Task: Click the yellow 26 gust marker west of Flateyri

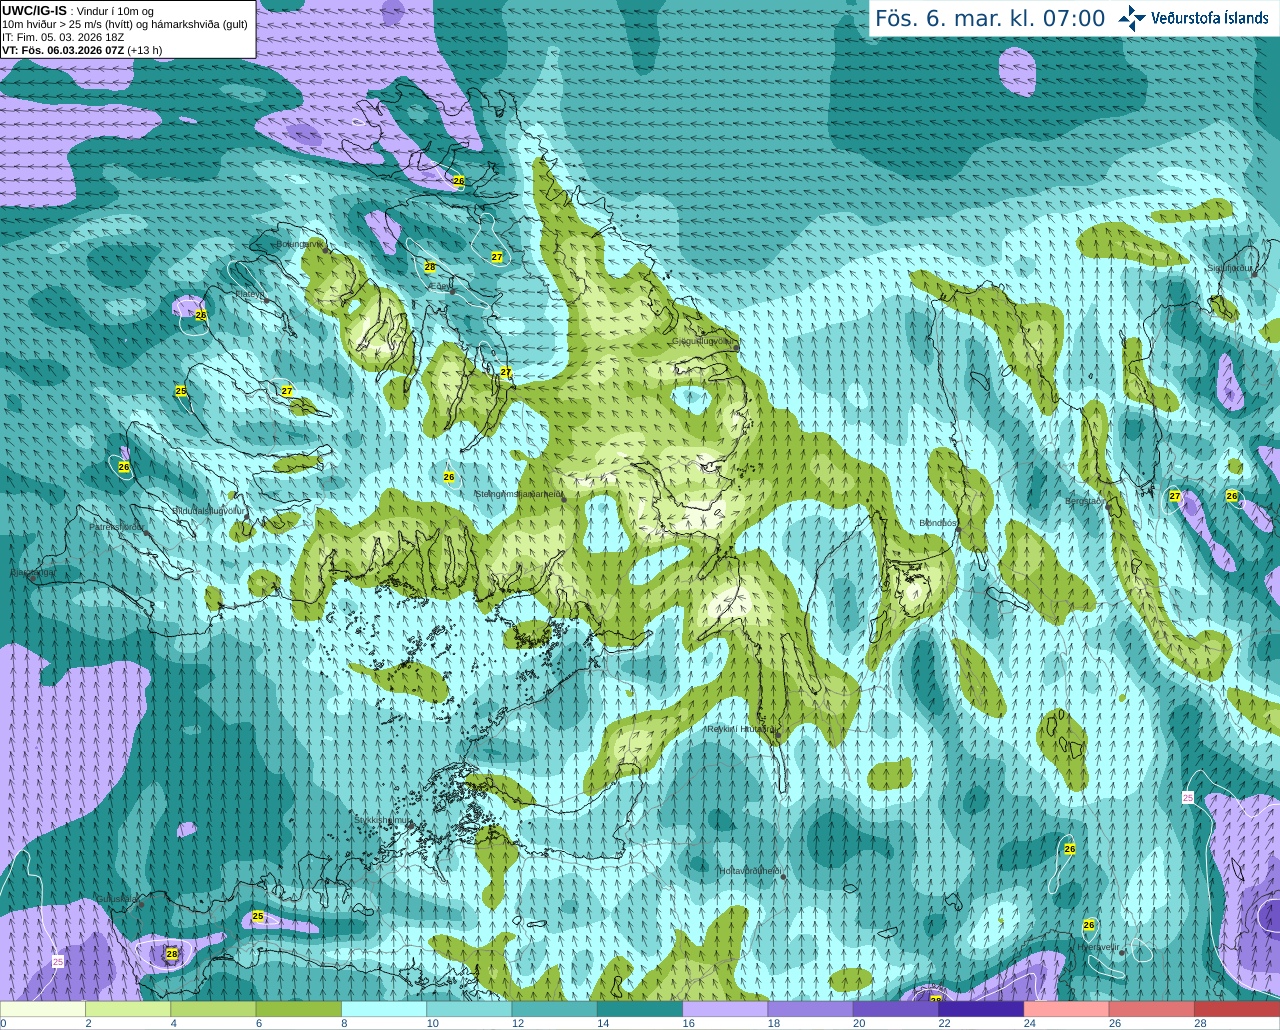Action: (201, 315)
